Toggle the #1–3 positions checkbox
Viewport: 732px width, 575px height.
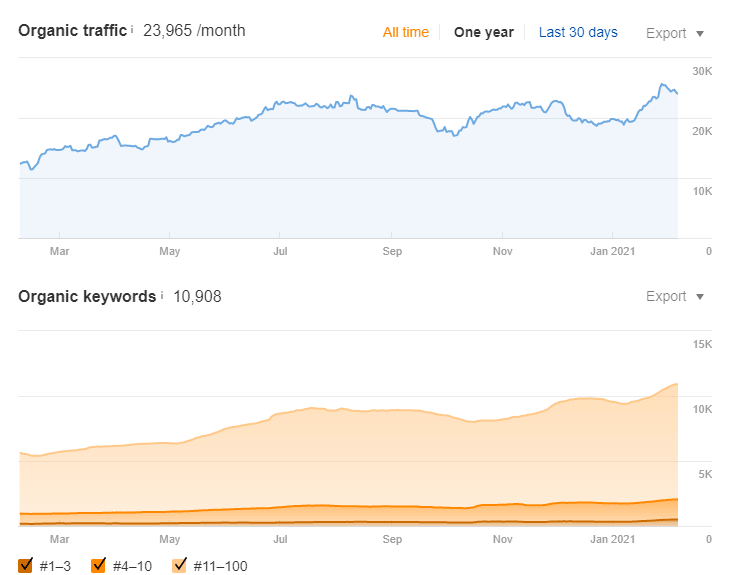(x=25, y=565)
